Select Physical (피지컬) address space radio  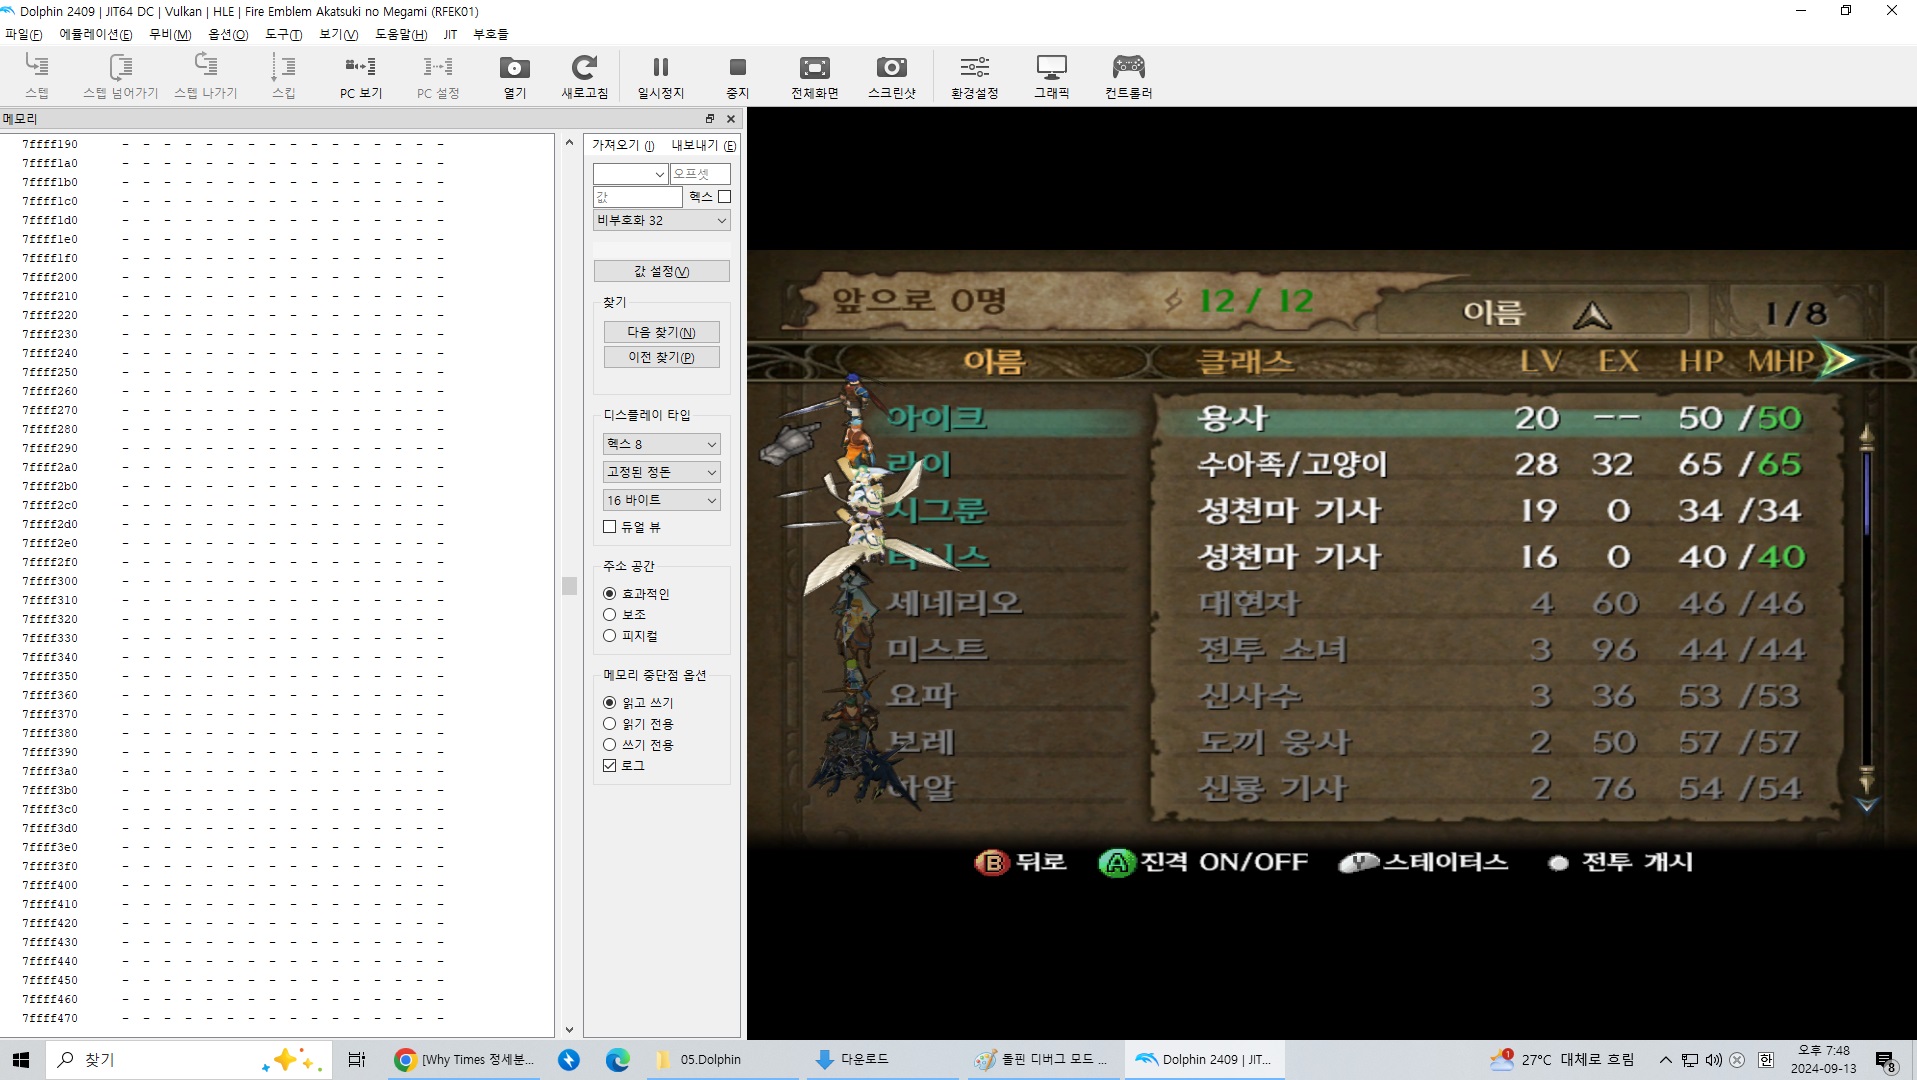609,636
